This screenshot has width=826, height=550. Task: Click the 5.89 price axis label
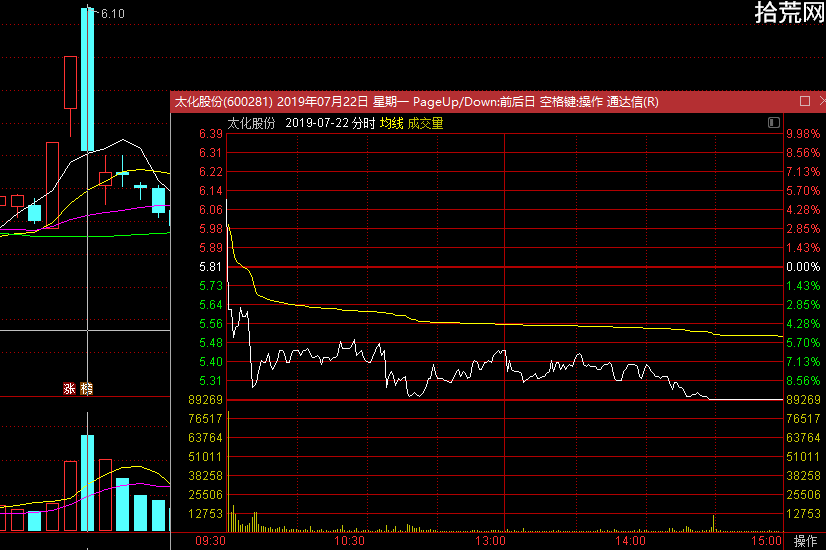coord(211,248)
